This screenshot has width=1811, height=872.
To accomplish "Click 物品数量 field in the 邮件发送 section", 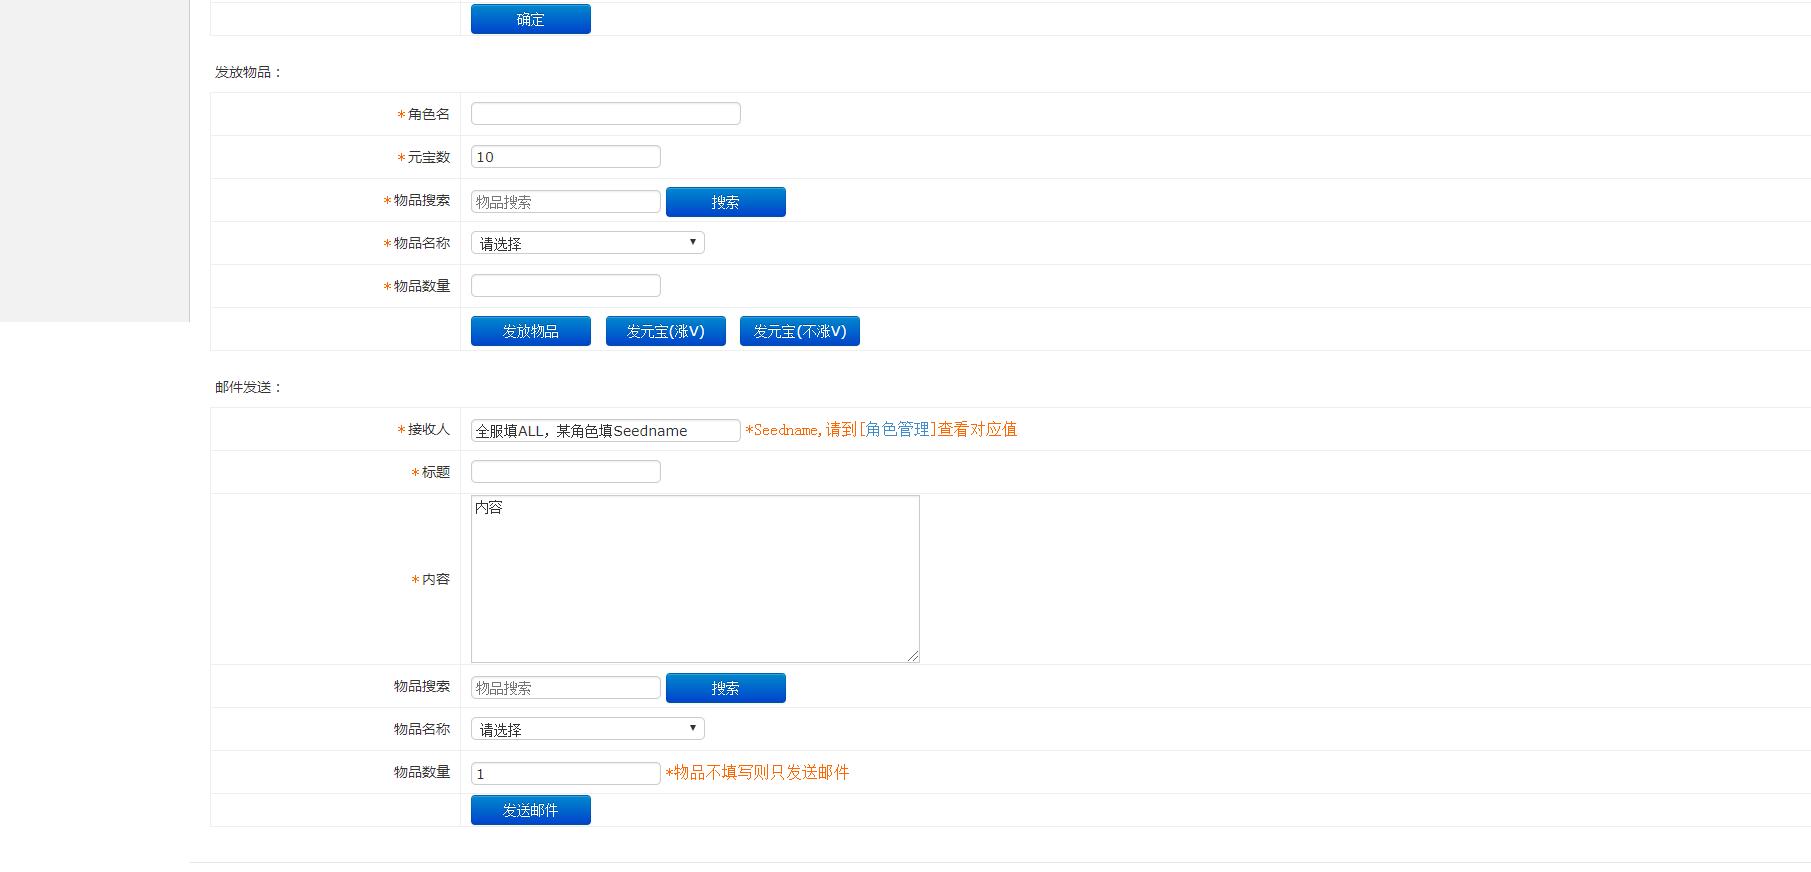I will click(x=565, y=773).
